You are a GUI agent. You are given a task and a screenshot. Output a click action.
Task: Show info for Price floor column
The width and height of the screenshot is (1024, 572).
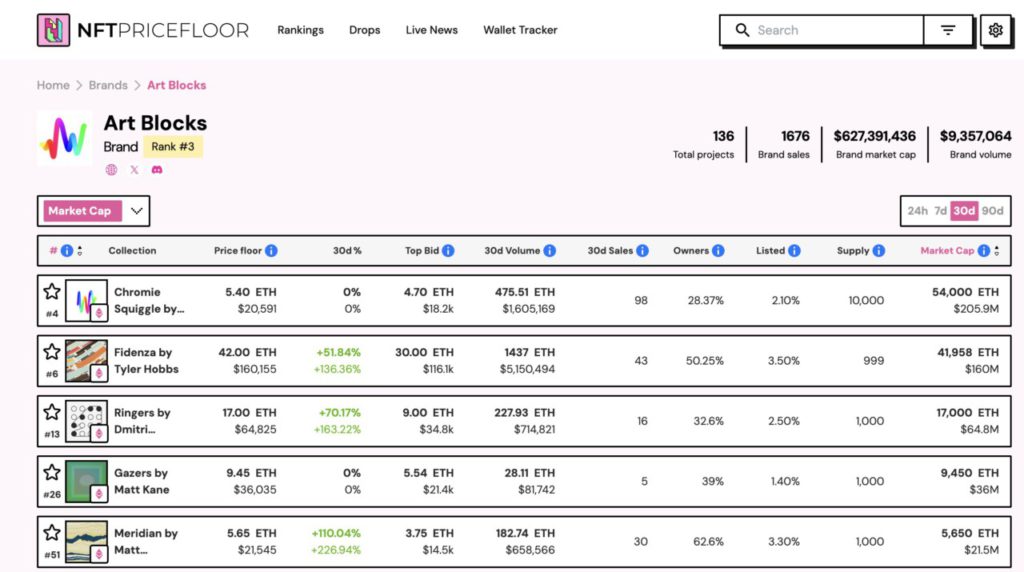click(x=271, y=251)
